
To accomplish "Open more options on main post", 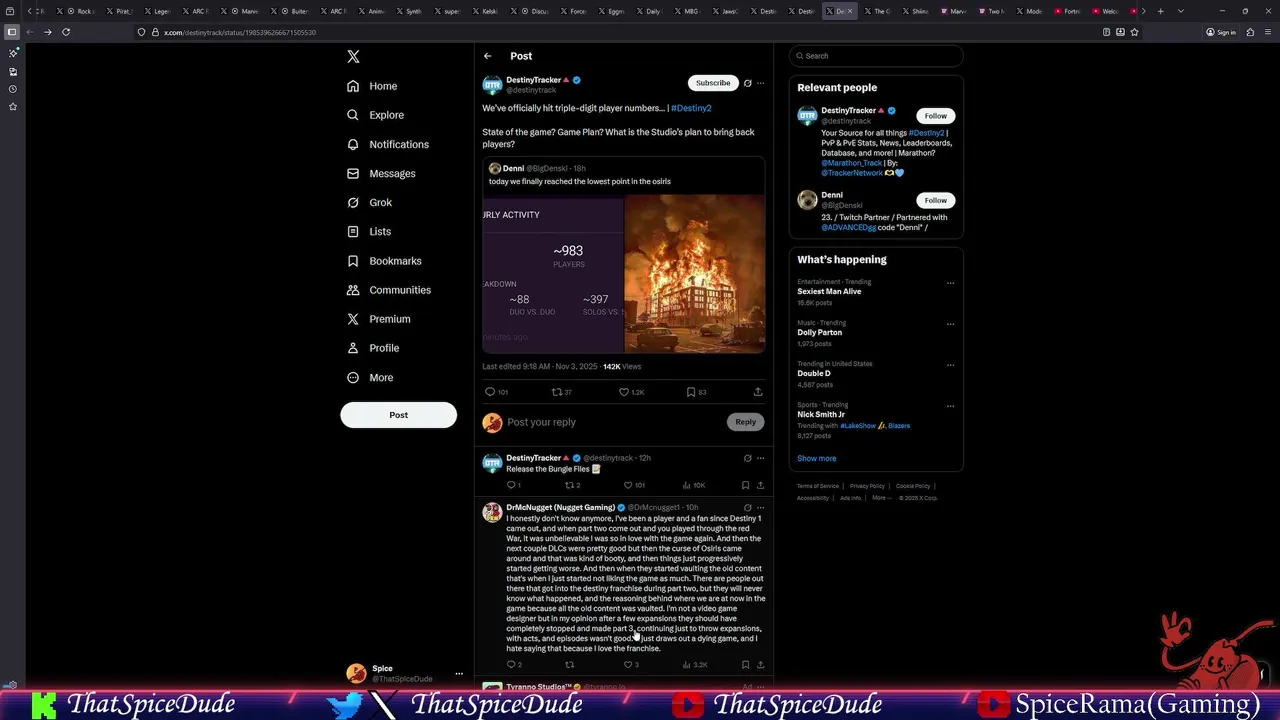I will [760, 83].
